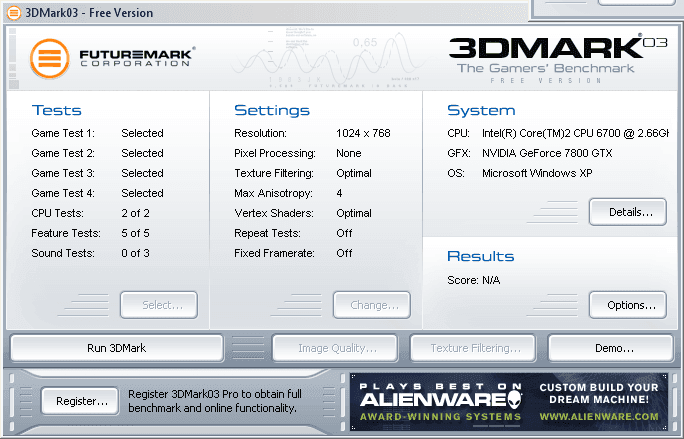Click the orange Futuremark logo
684x439 pixels.
coord(50,58)
